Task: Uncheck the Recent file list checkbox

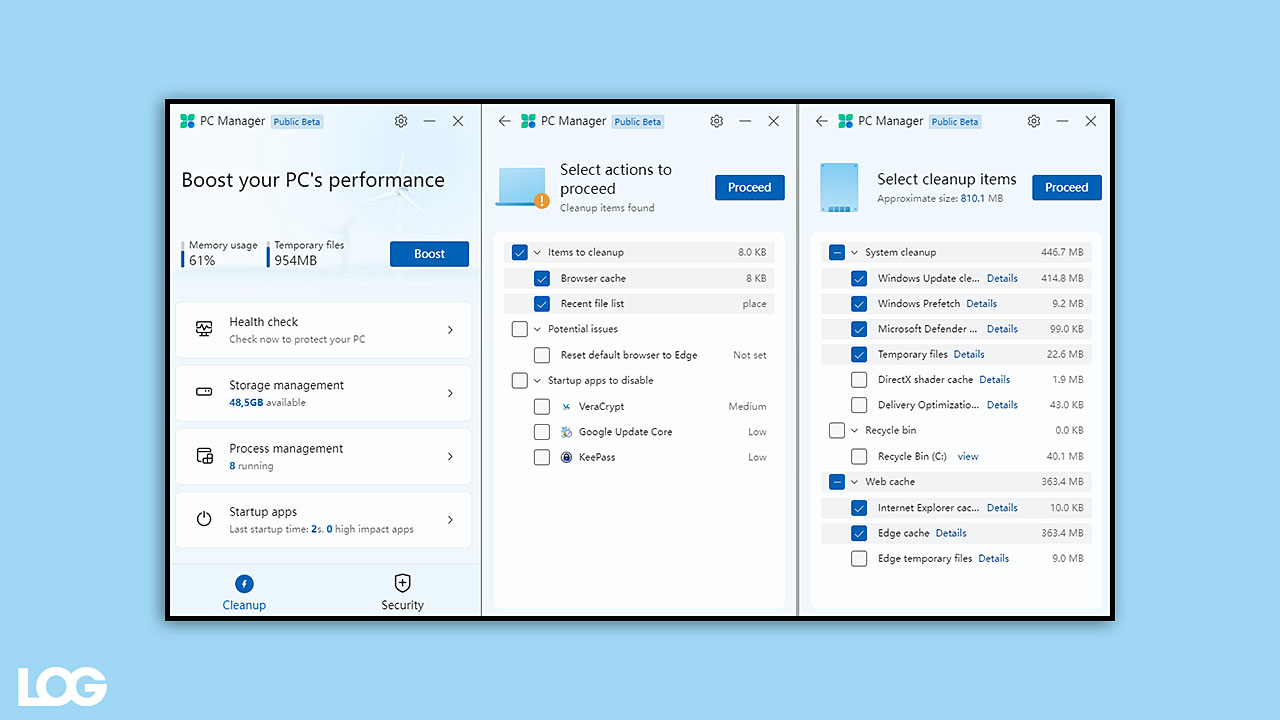Action: point(542,304)
